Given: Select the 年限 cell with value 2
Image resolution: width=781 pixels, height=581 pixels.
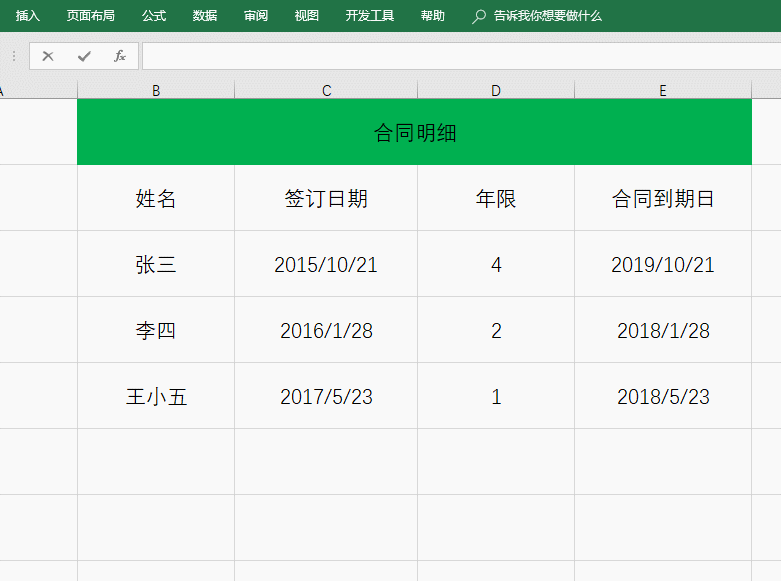Looking at the screenshot, I should (x=496, y=330).
